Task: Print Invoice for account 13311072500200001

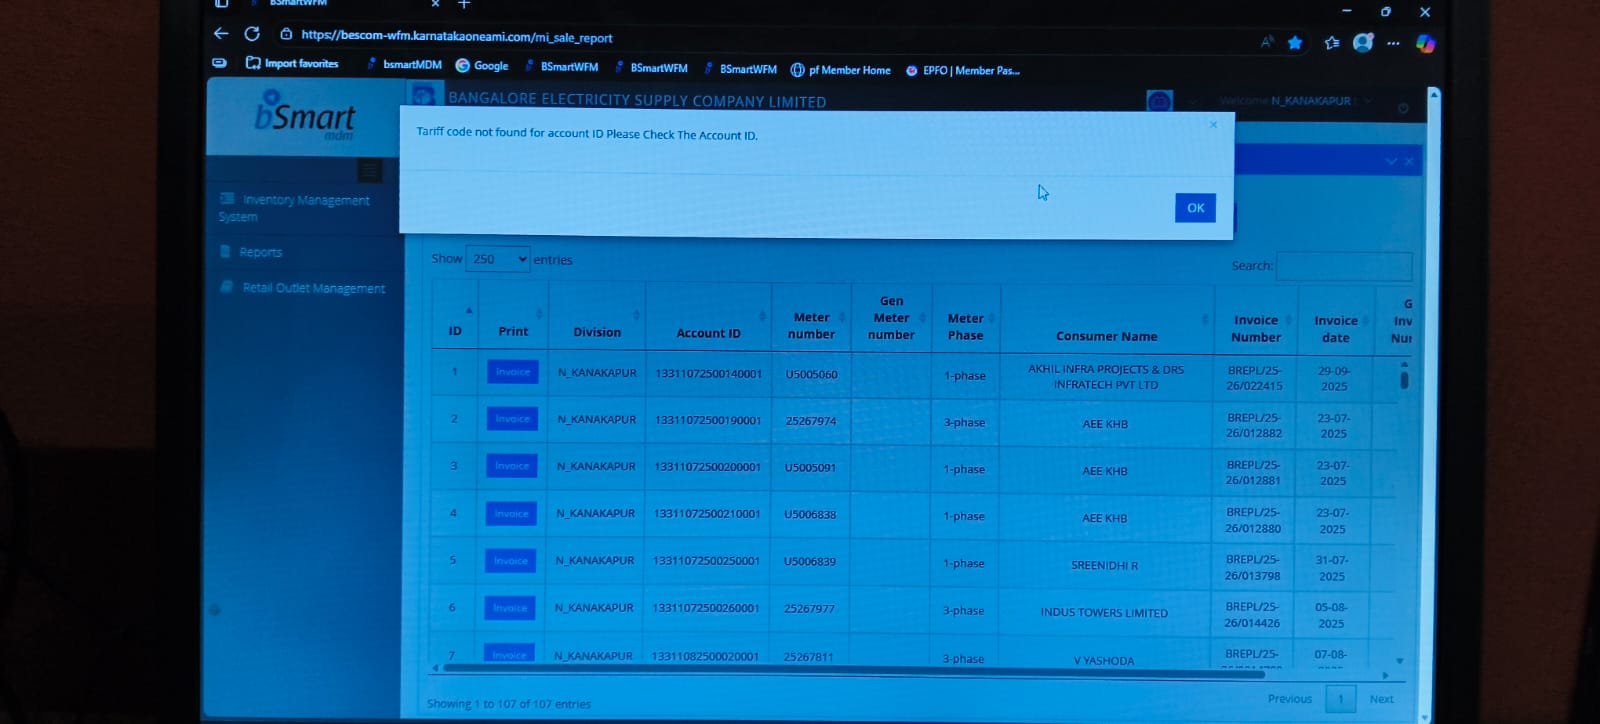Action: pos(512,466)
